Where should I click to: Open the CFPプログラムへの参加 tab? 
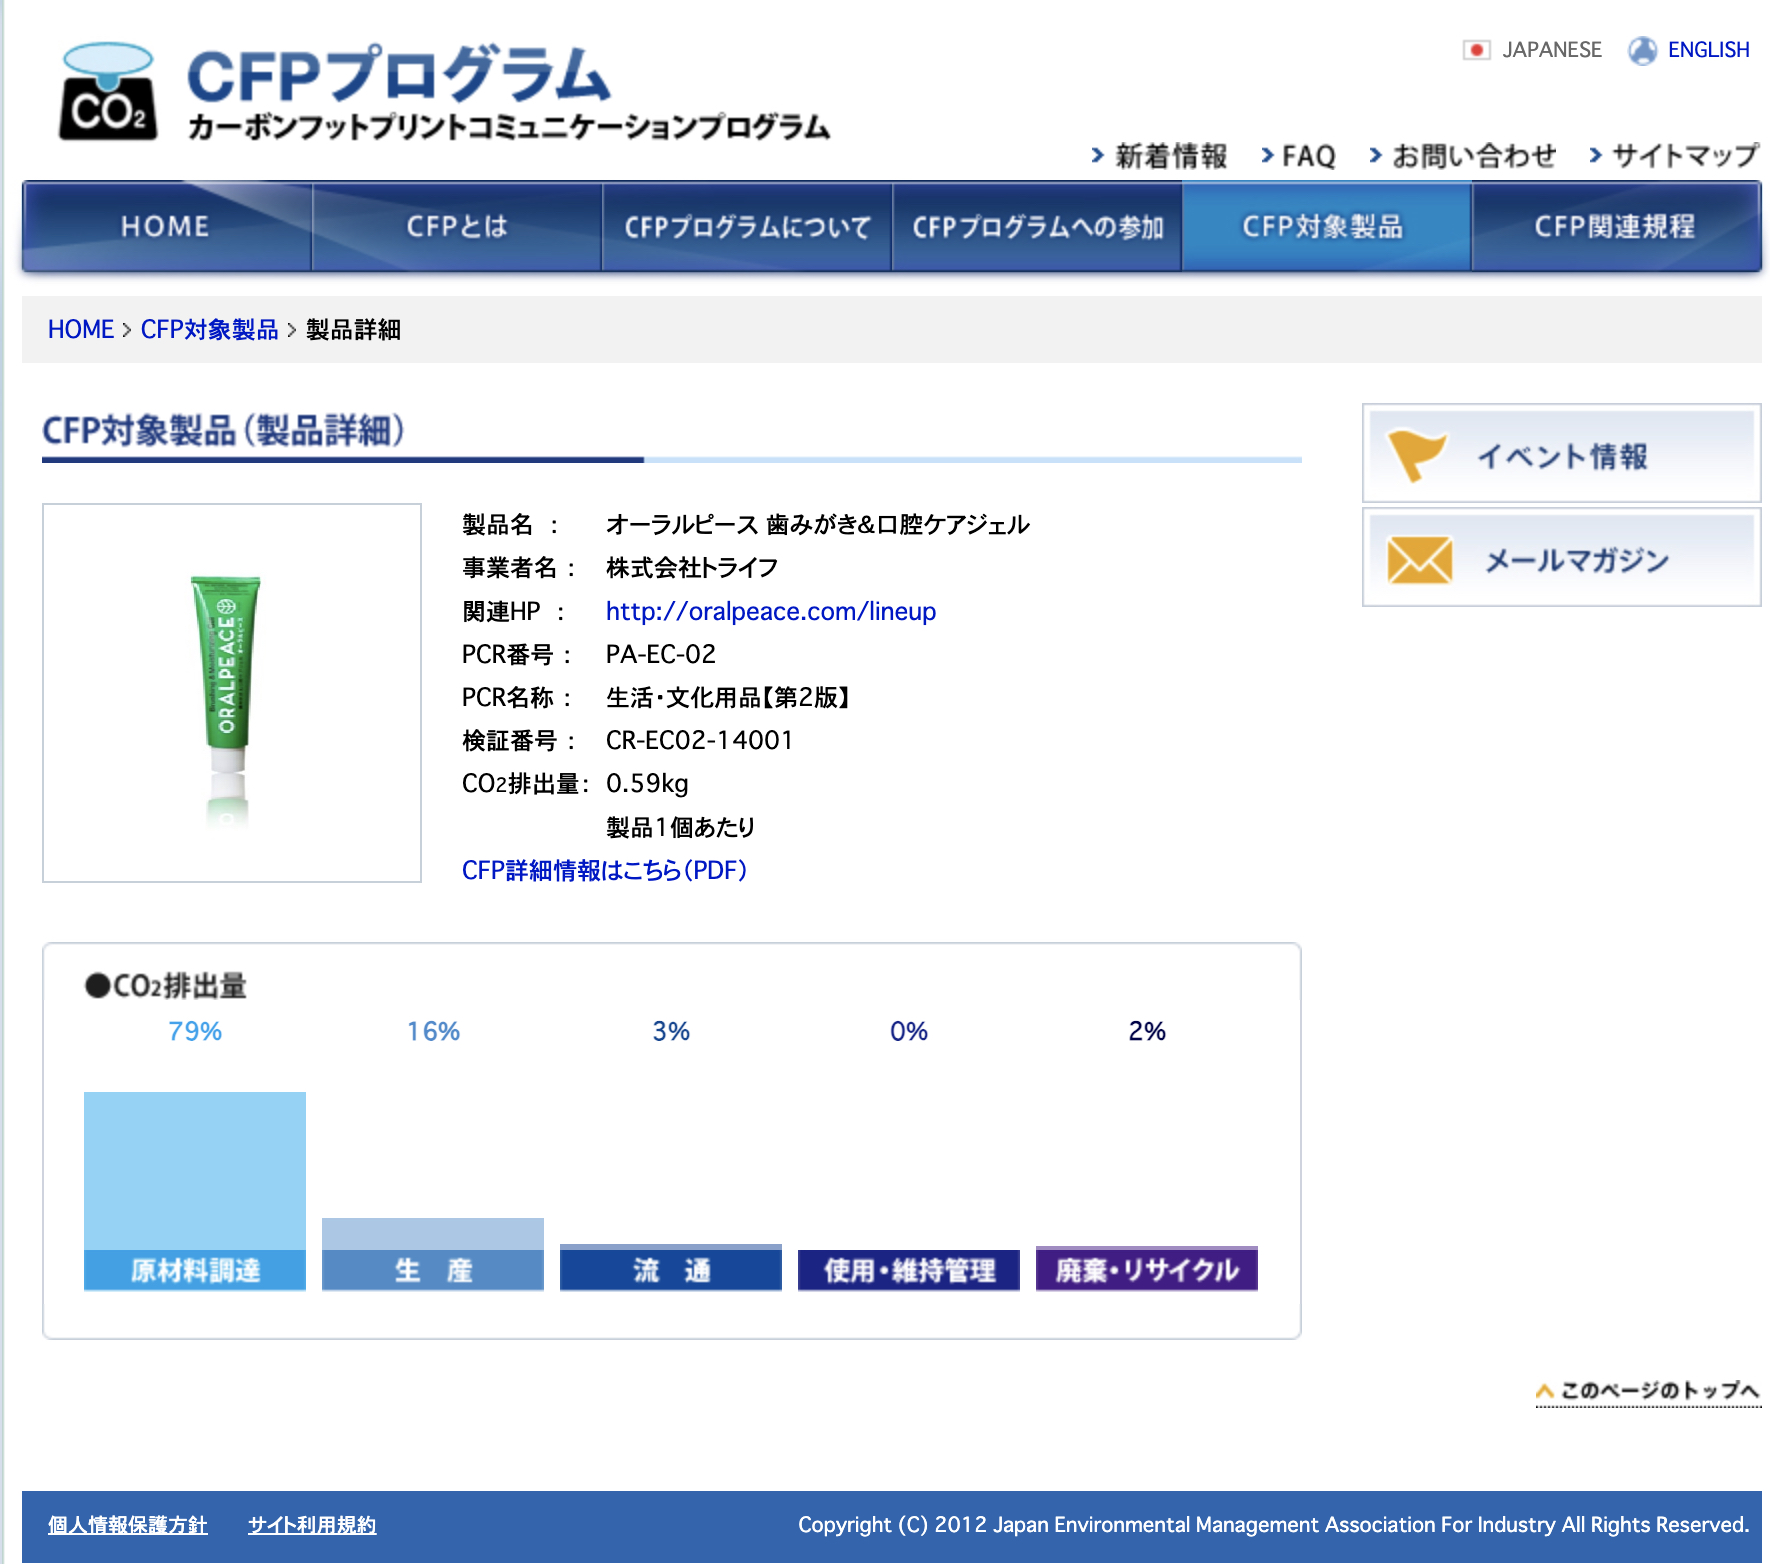pyautogui.click(x=1037, y=226)
